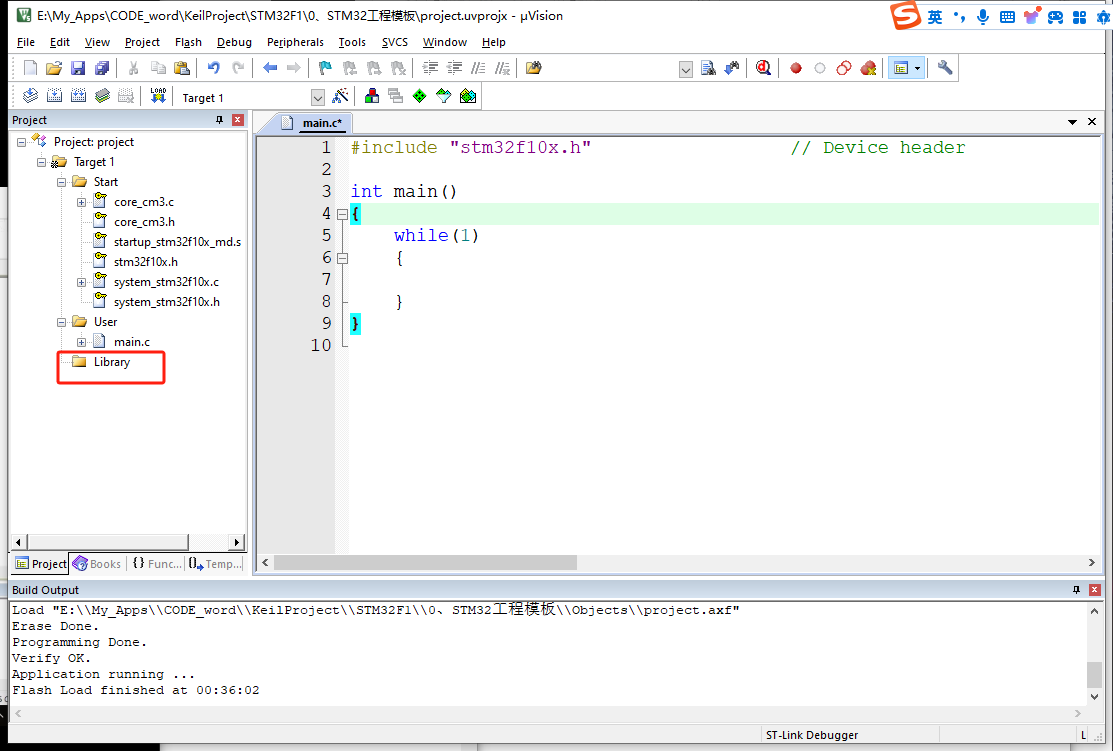Click the incremental find binoculars arrow icon
The image size is (1113, 751).
[732, 68]
